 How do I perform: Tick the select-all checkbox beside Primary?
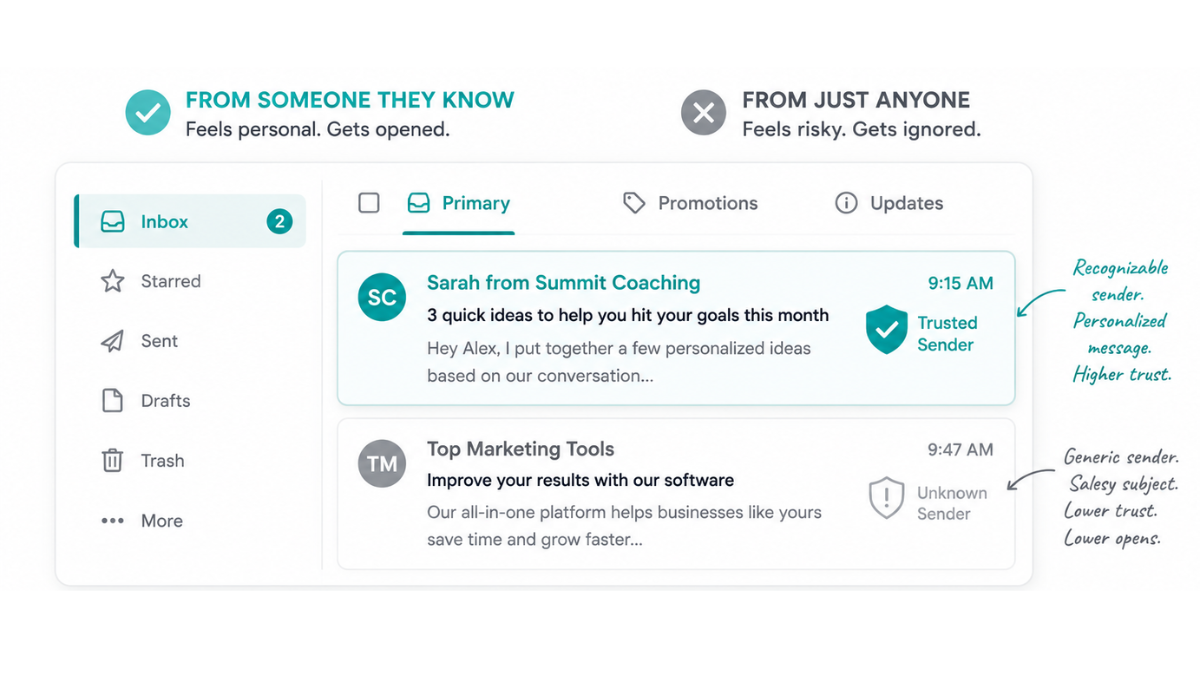(x=369, y=203)
